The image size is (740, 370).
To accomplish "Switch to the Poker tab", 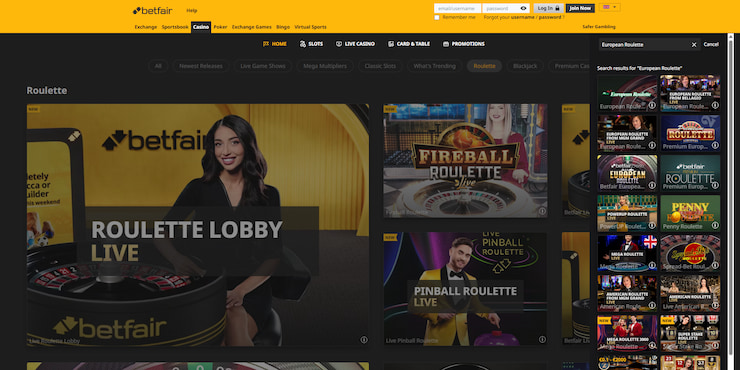I will coord(220,27).
